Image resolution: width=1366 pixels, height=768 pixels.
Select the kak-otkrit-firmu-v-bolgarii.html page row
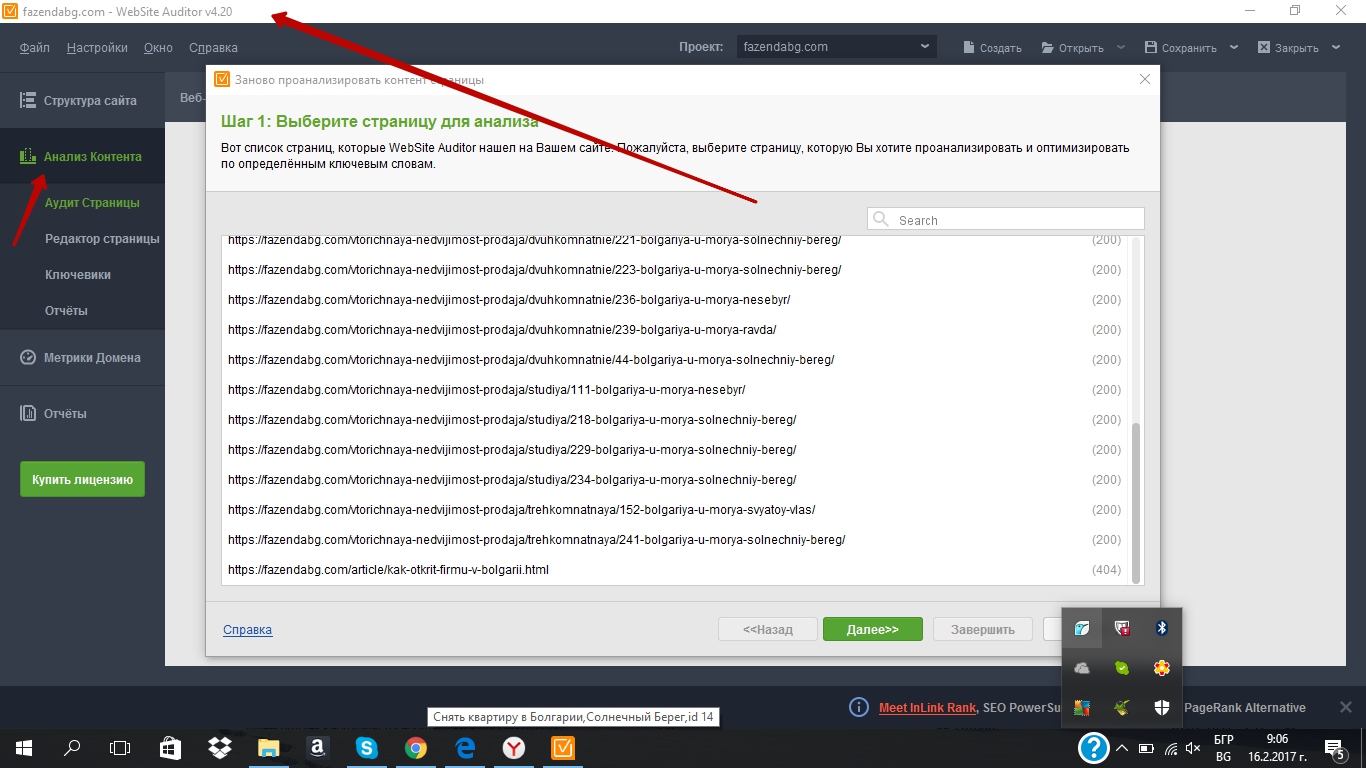(675, 570)
